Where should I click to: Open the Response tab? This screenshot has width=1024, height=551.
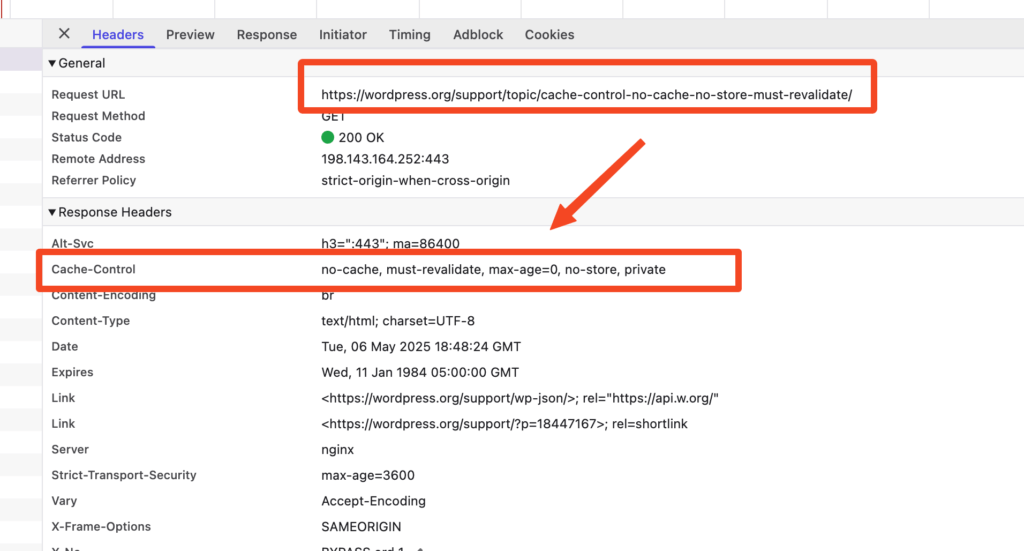coord(266,35)
